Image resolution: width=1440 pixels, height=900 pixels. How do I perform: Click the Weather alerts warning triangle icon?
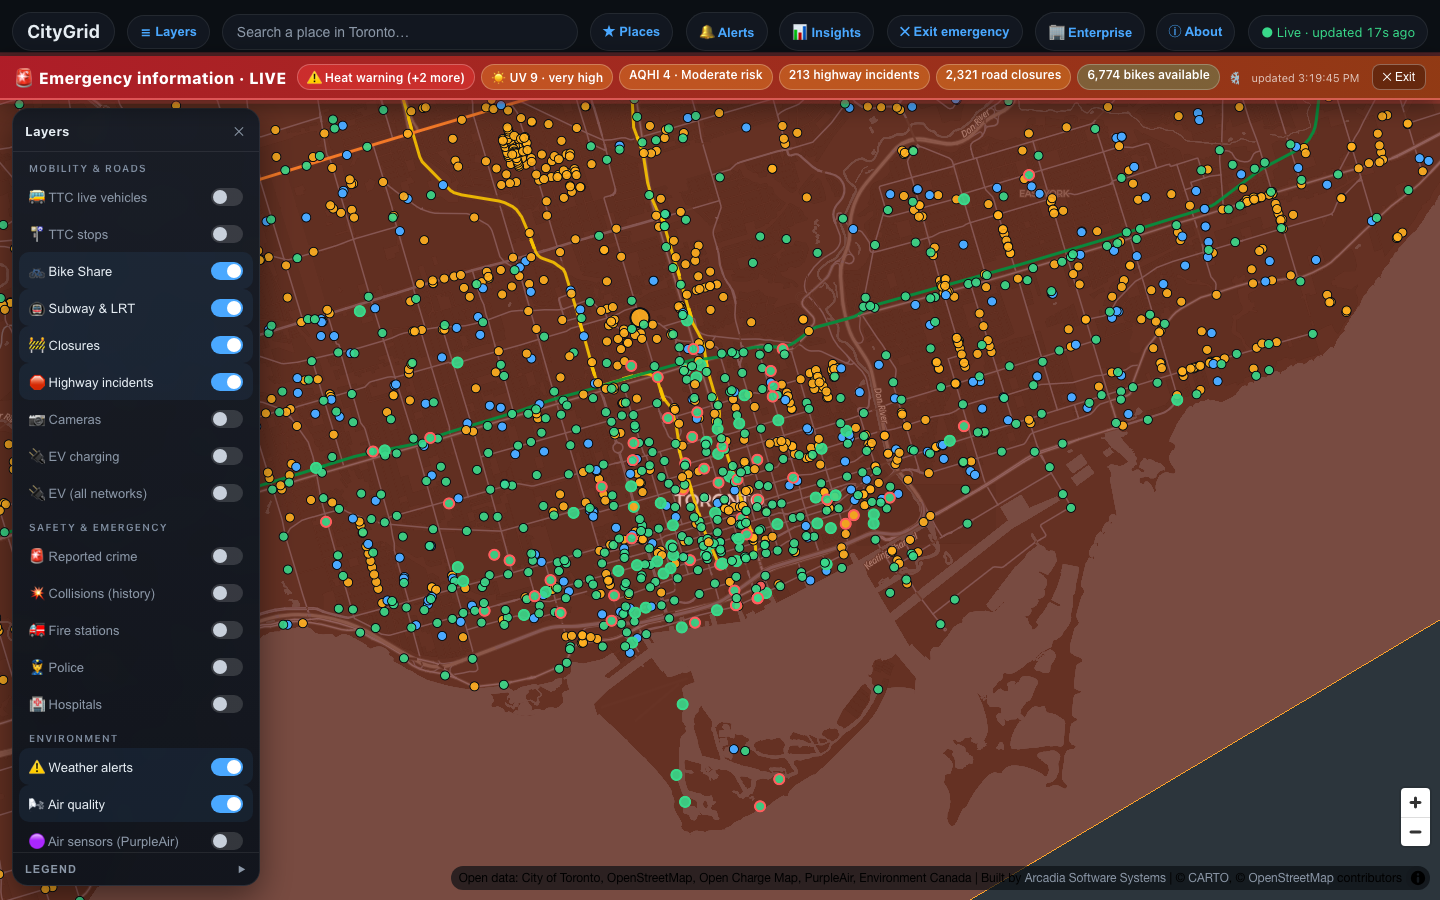[37, 767]
